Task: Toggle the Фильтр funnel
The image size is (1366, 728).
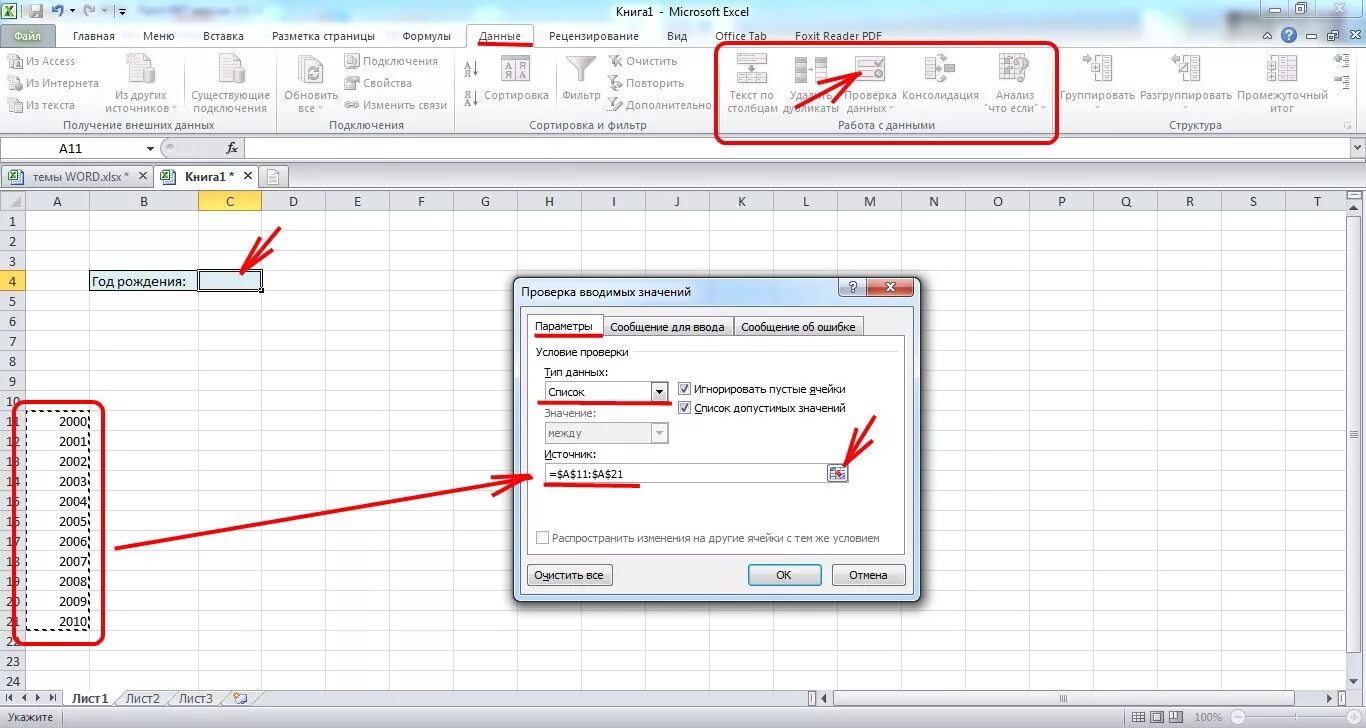Action: pyautogui.click(x=581, y=80)
